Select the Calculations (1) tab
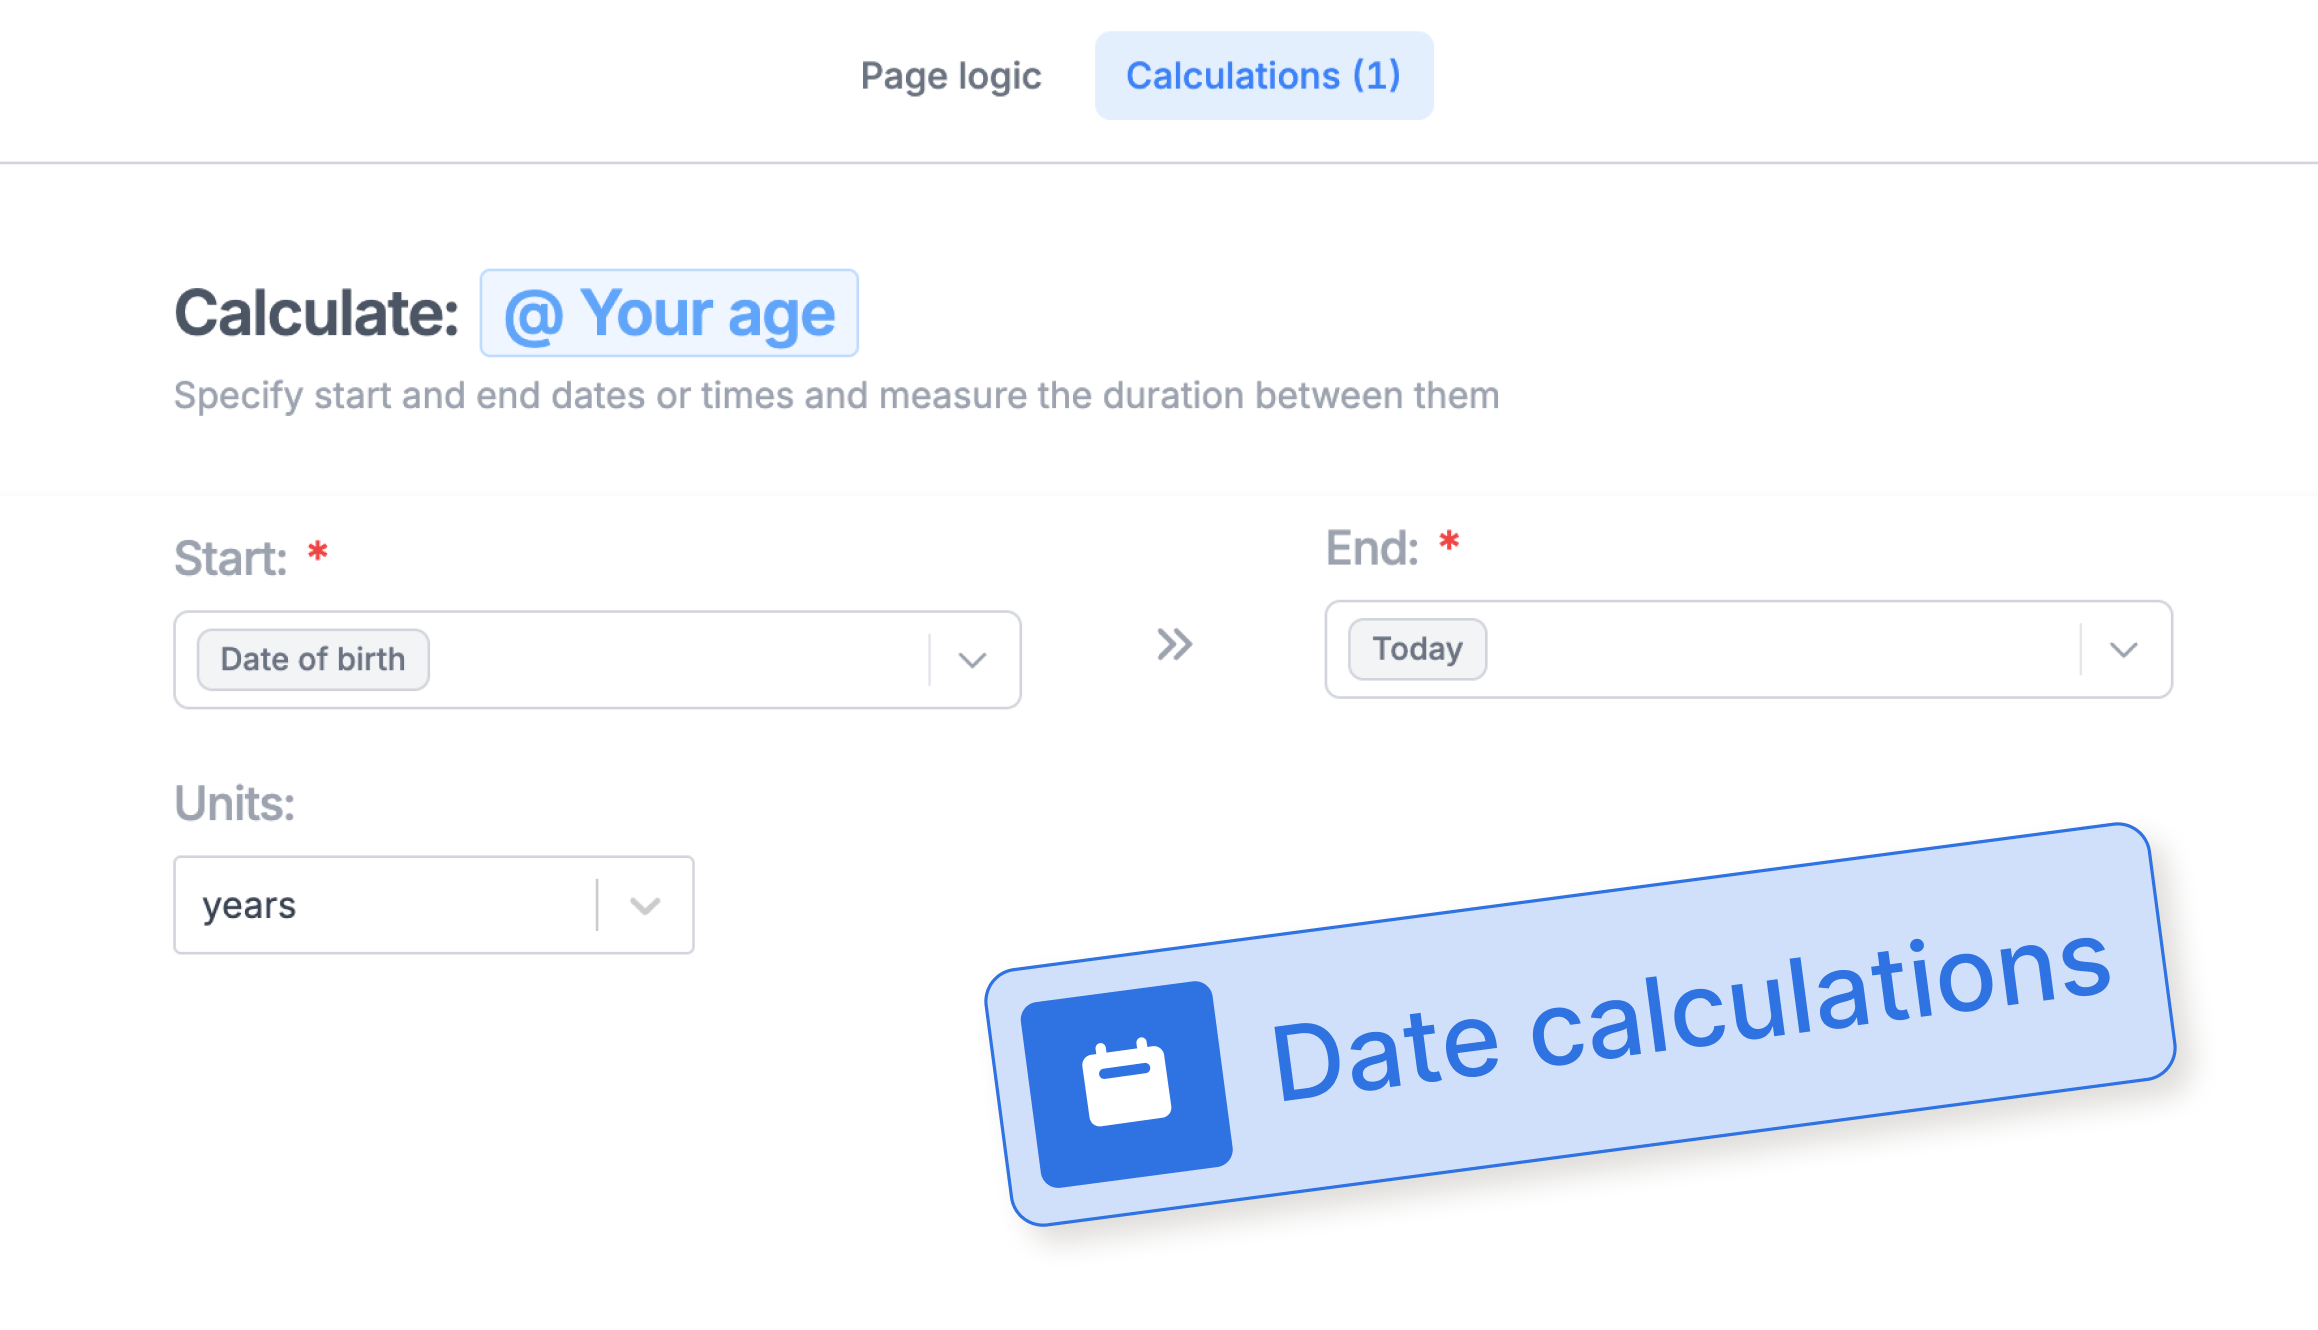2318x1330 pixels. click(x=1264, y=76)
